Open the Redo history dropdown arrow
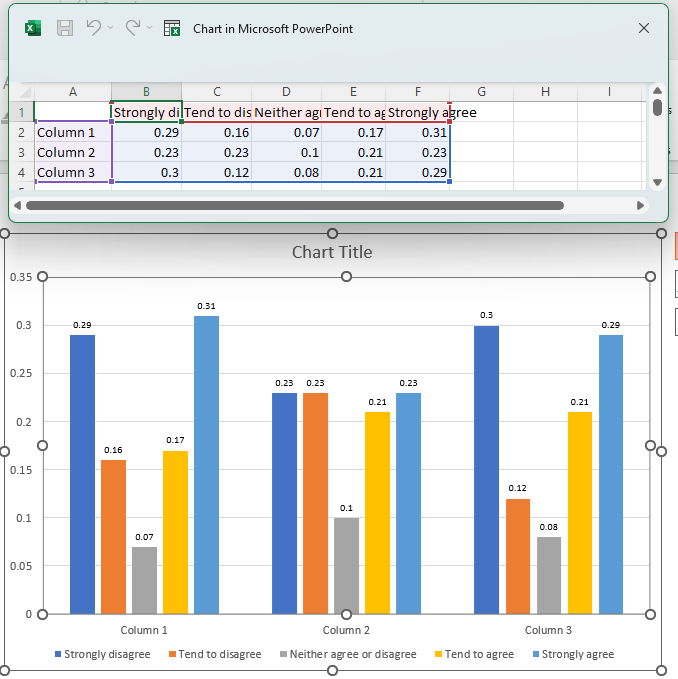678x679 pixels. pyautogui.click(x=149, y=29)
